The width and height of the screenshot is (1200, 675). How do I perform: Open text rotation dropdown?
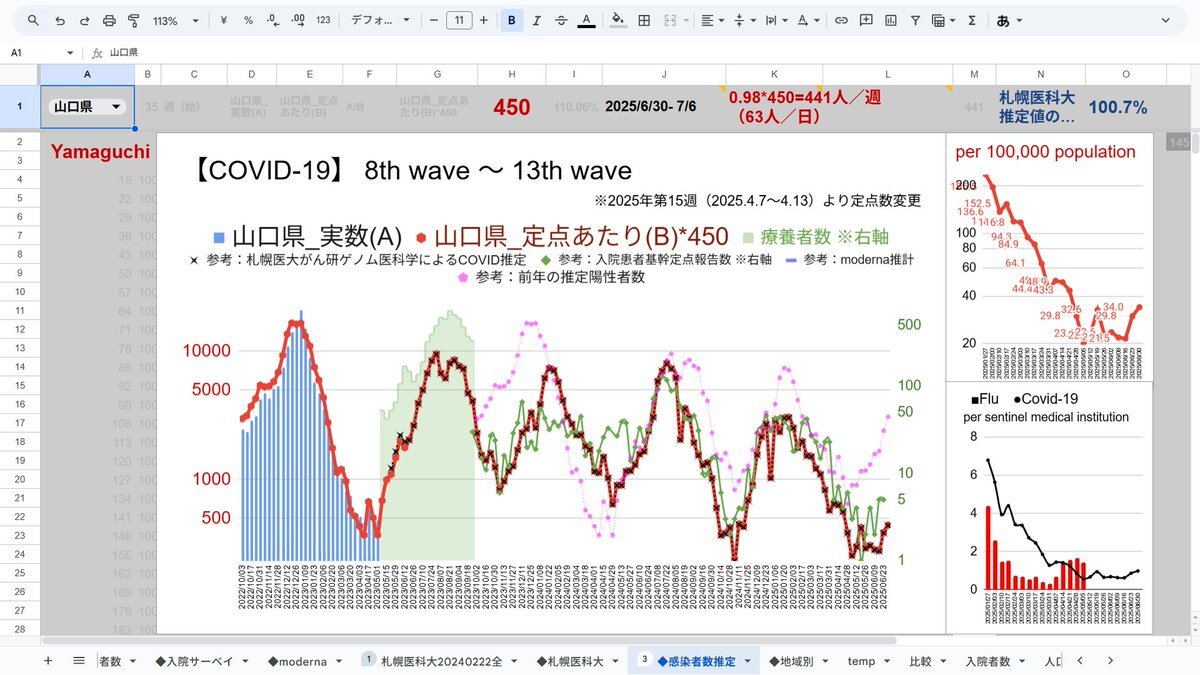(807, 20)
